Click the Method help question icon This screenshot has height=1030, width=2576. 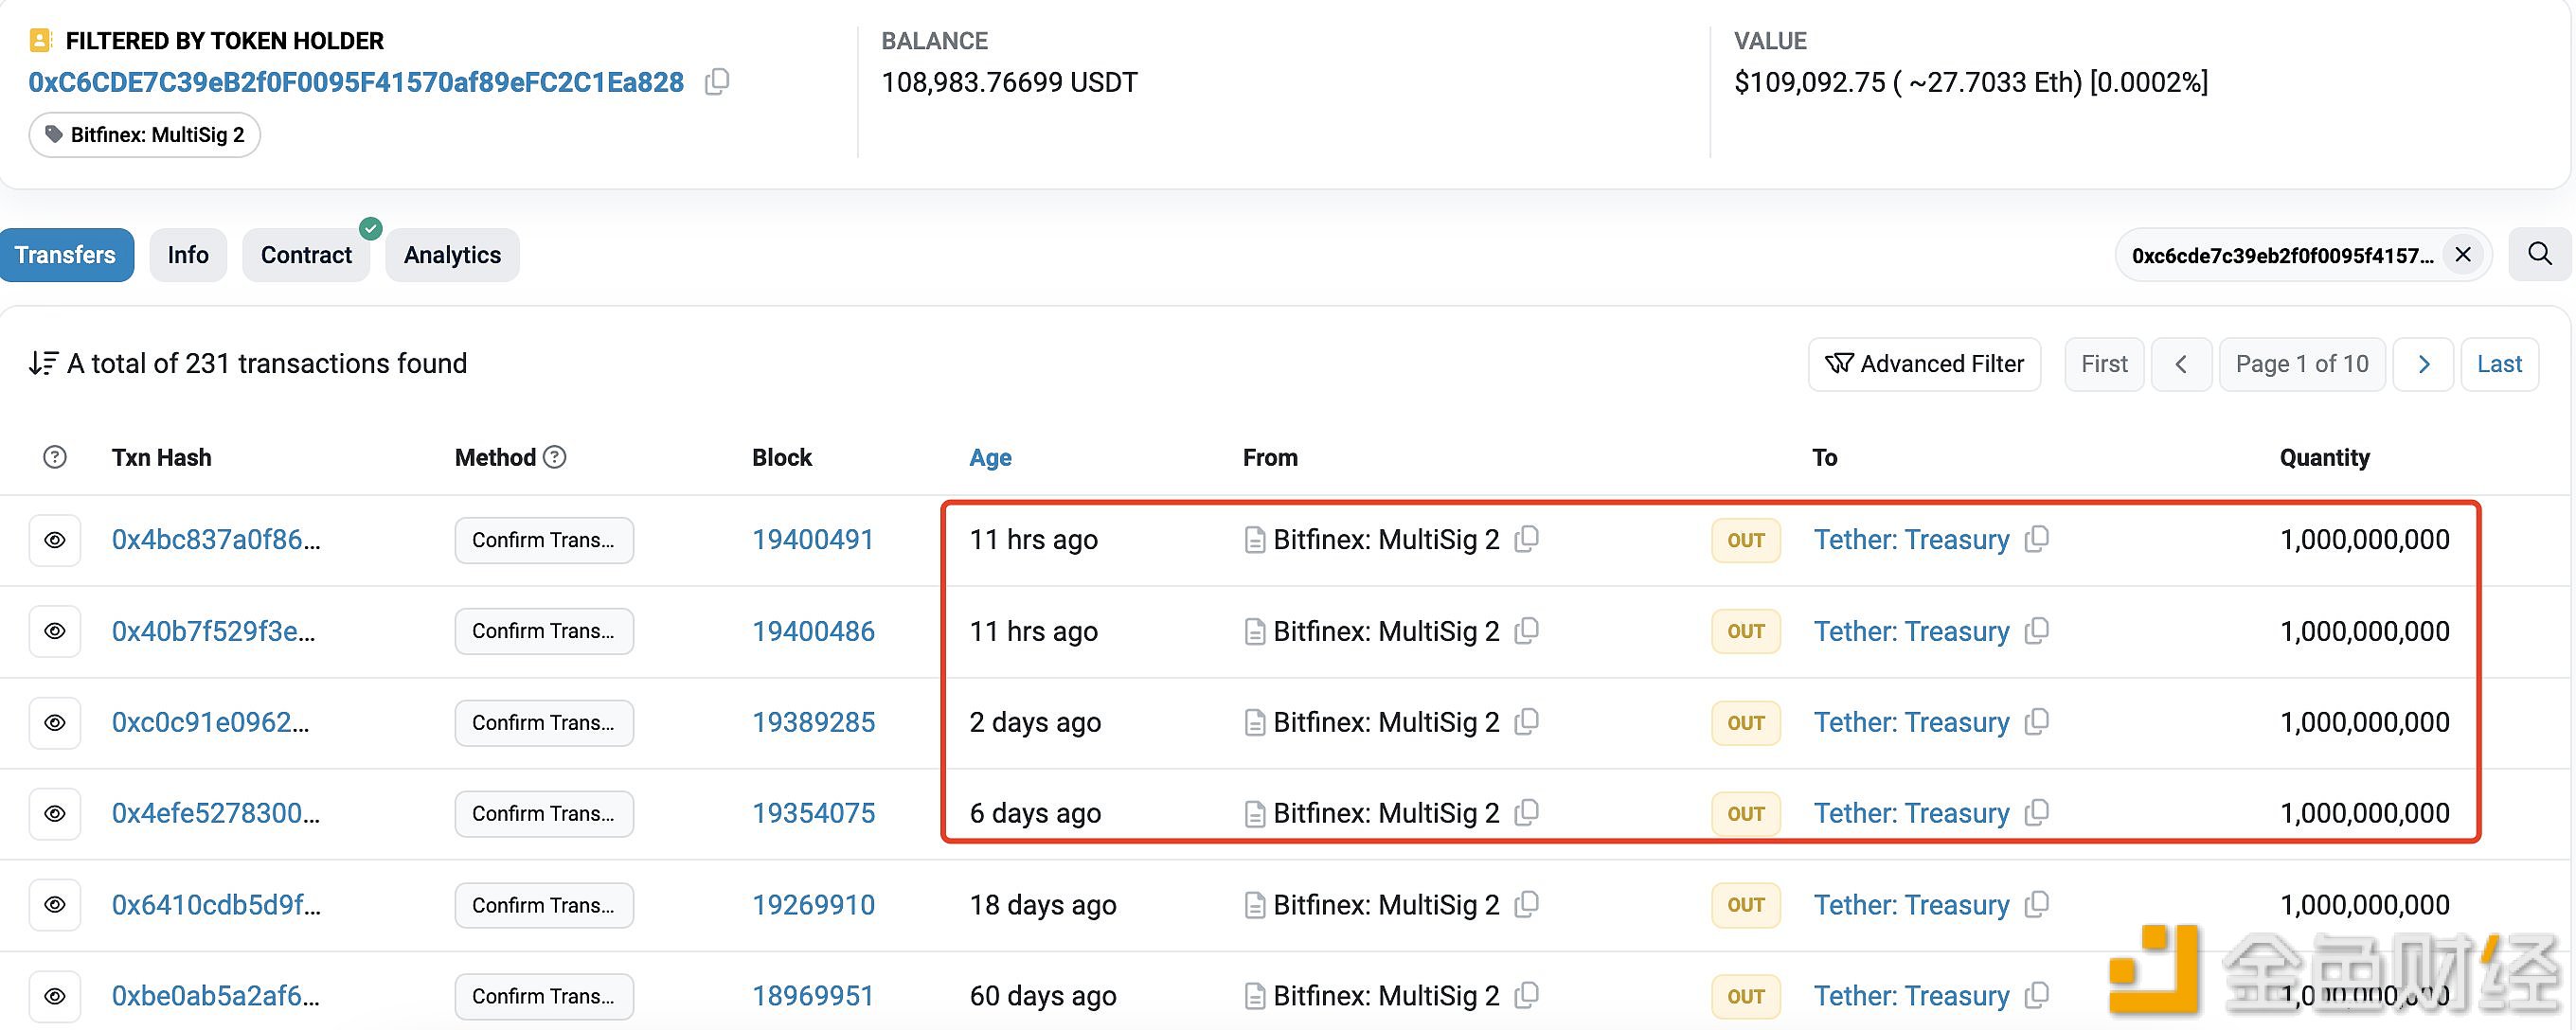555,457
